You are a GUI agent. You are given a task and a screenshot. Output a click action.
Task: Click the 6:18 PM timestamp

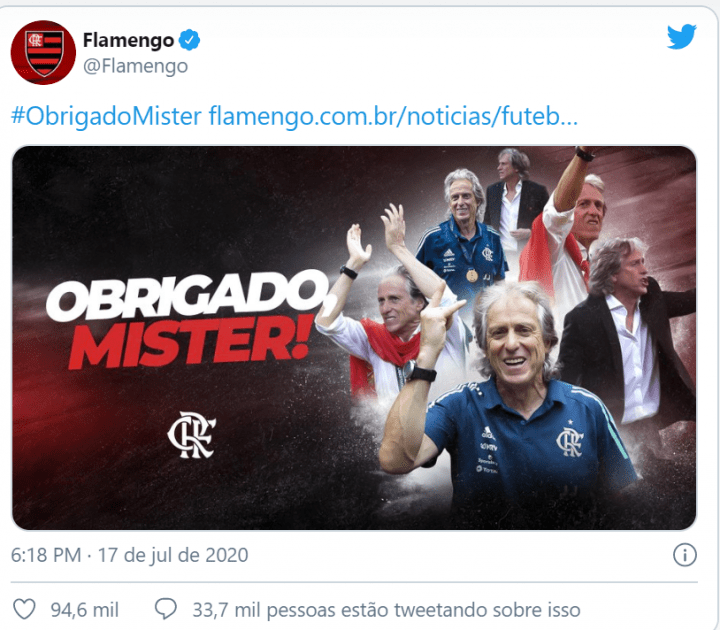(x=46, y=555)
